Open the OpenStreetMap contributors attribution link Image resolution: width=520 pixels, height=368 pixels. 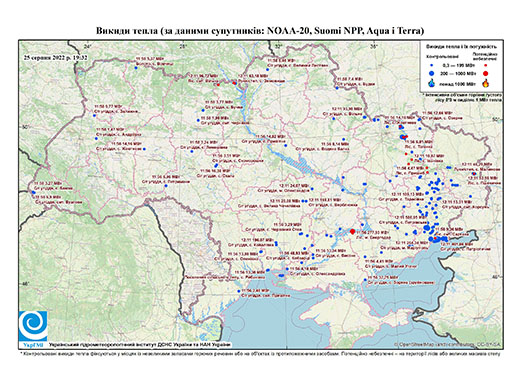click(x=448, y=344)
